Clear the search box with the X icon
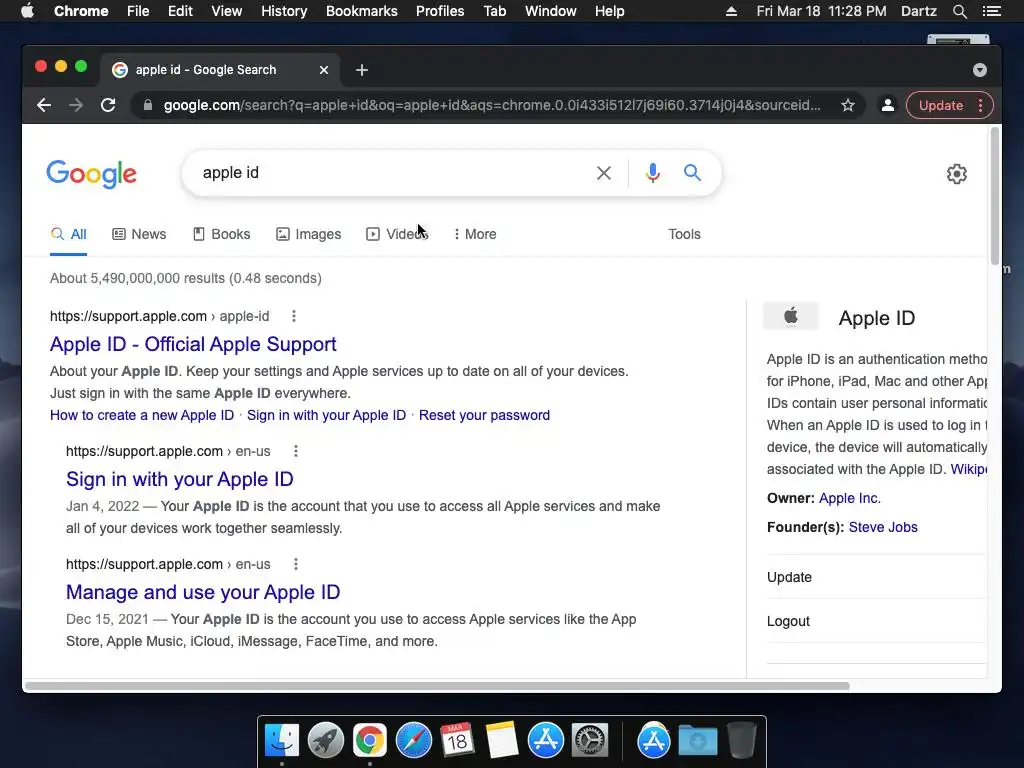Viewport: 1024px width, 768px height. point(604,173)
